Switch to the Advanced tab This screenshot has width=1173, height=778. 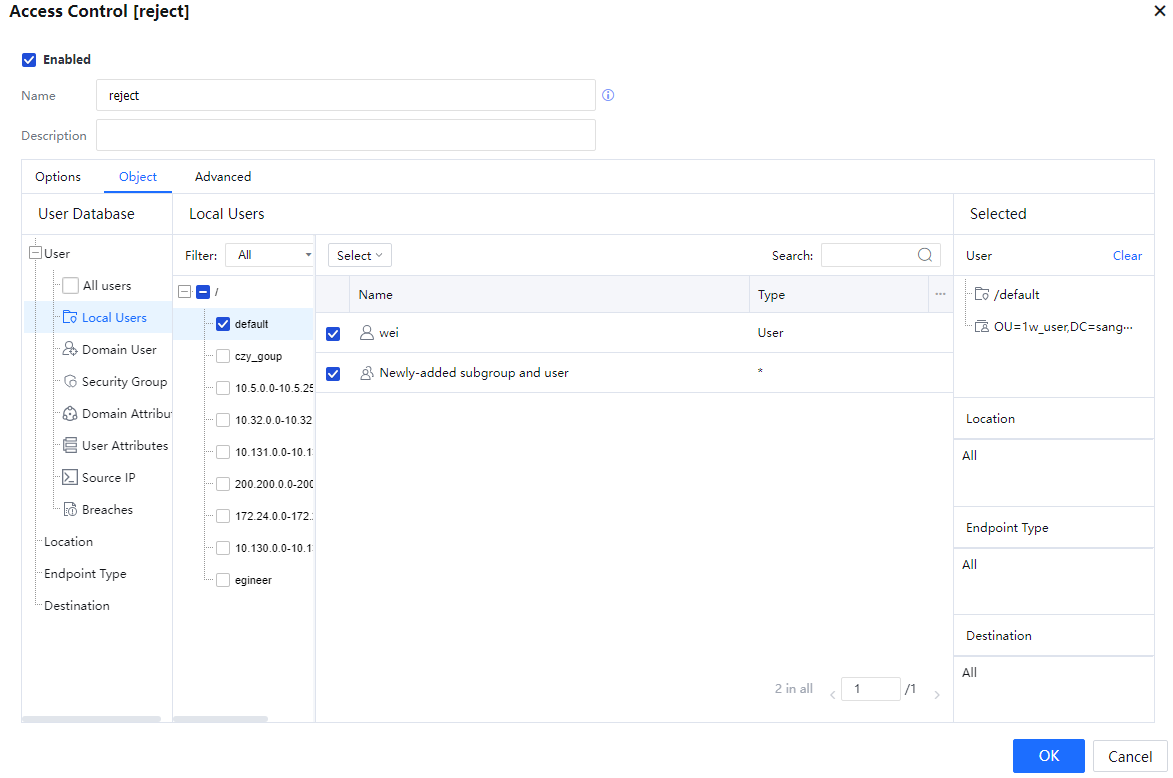[x=223, y=177]
